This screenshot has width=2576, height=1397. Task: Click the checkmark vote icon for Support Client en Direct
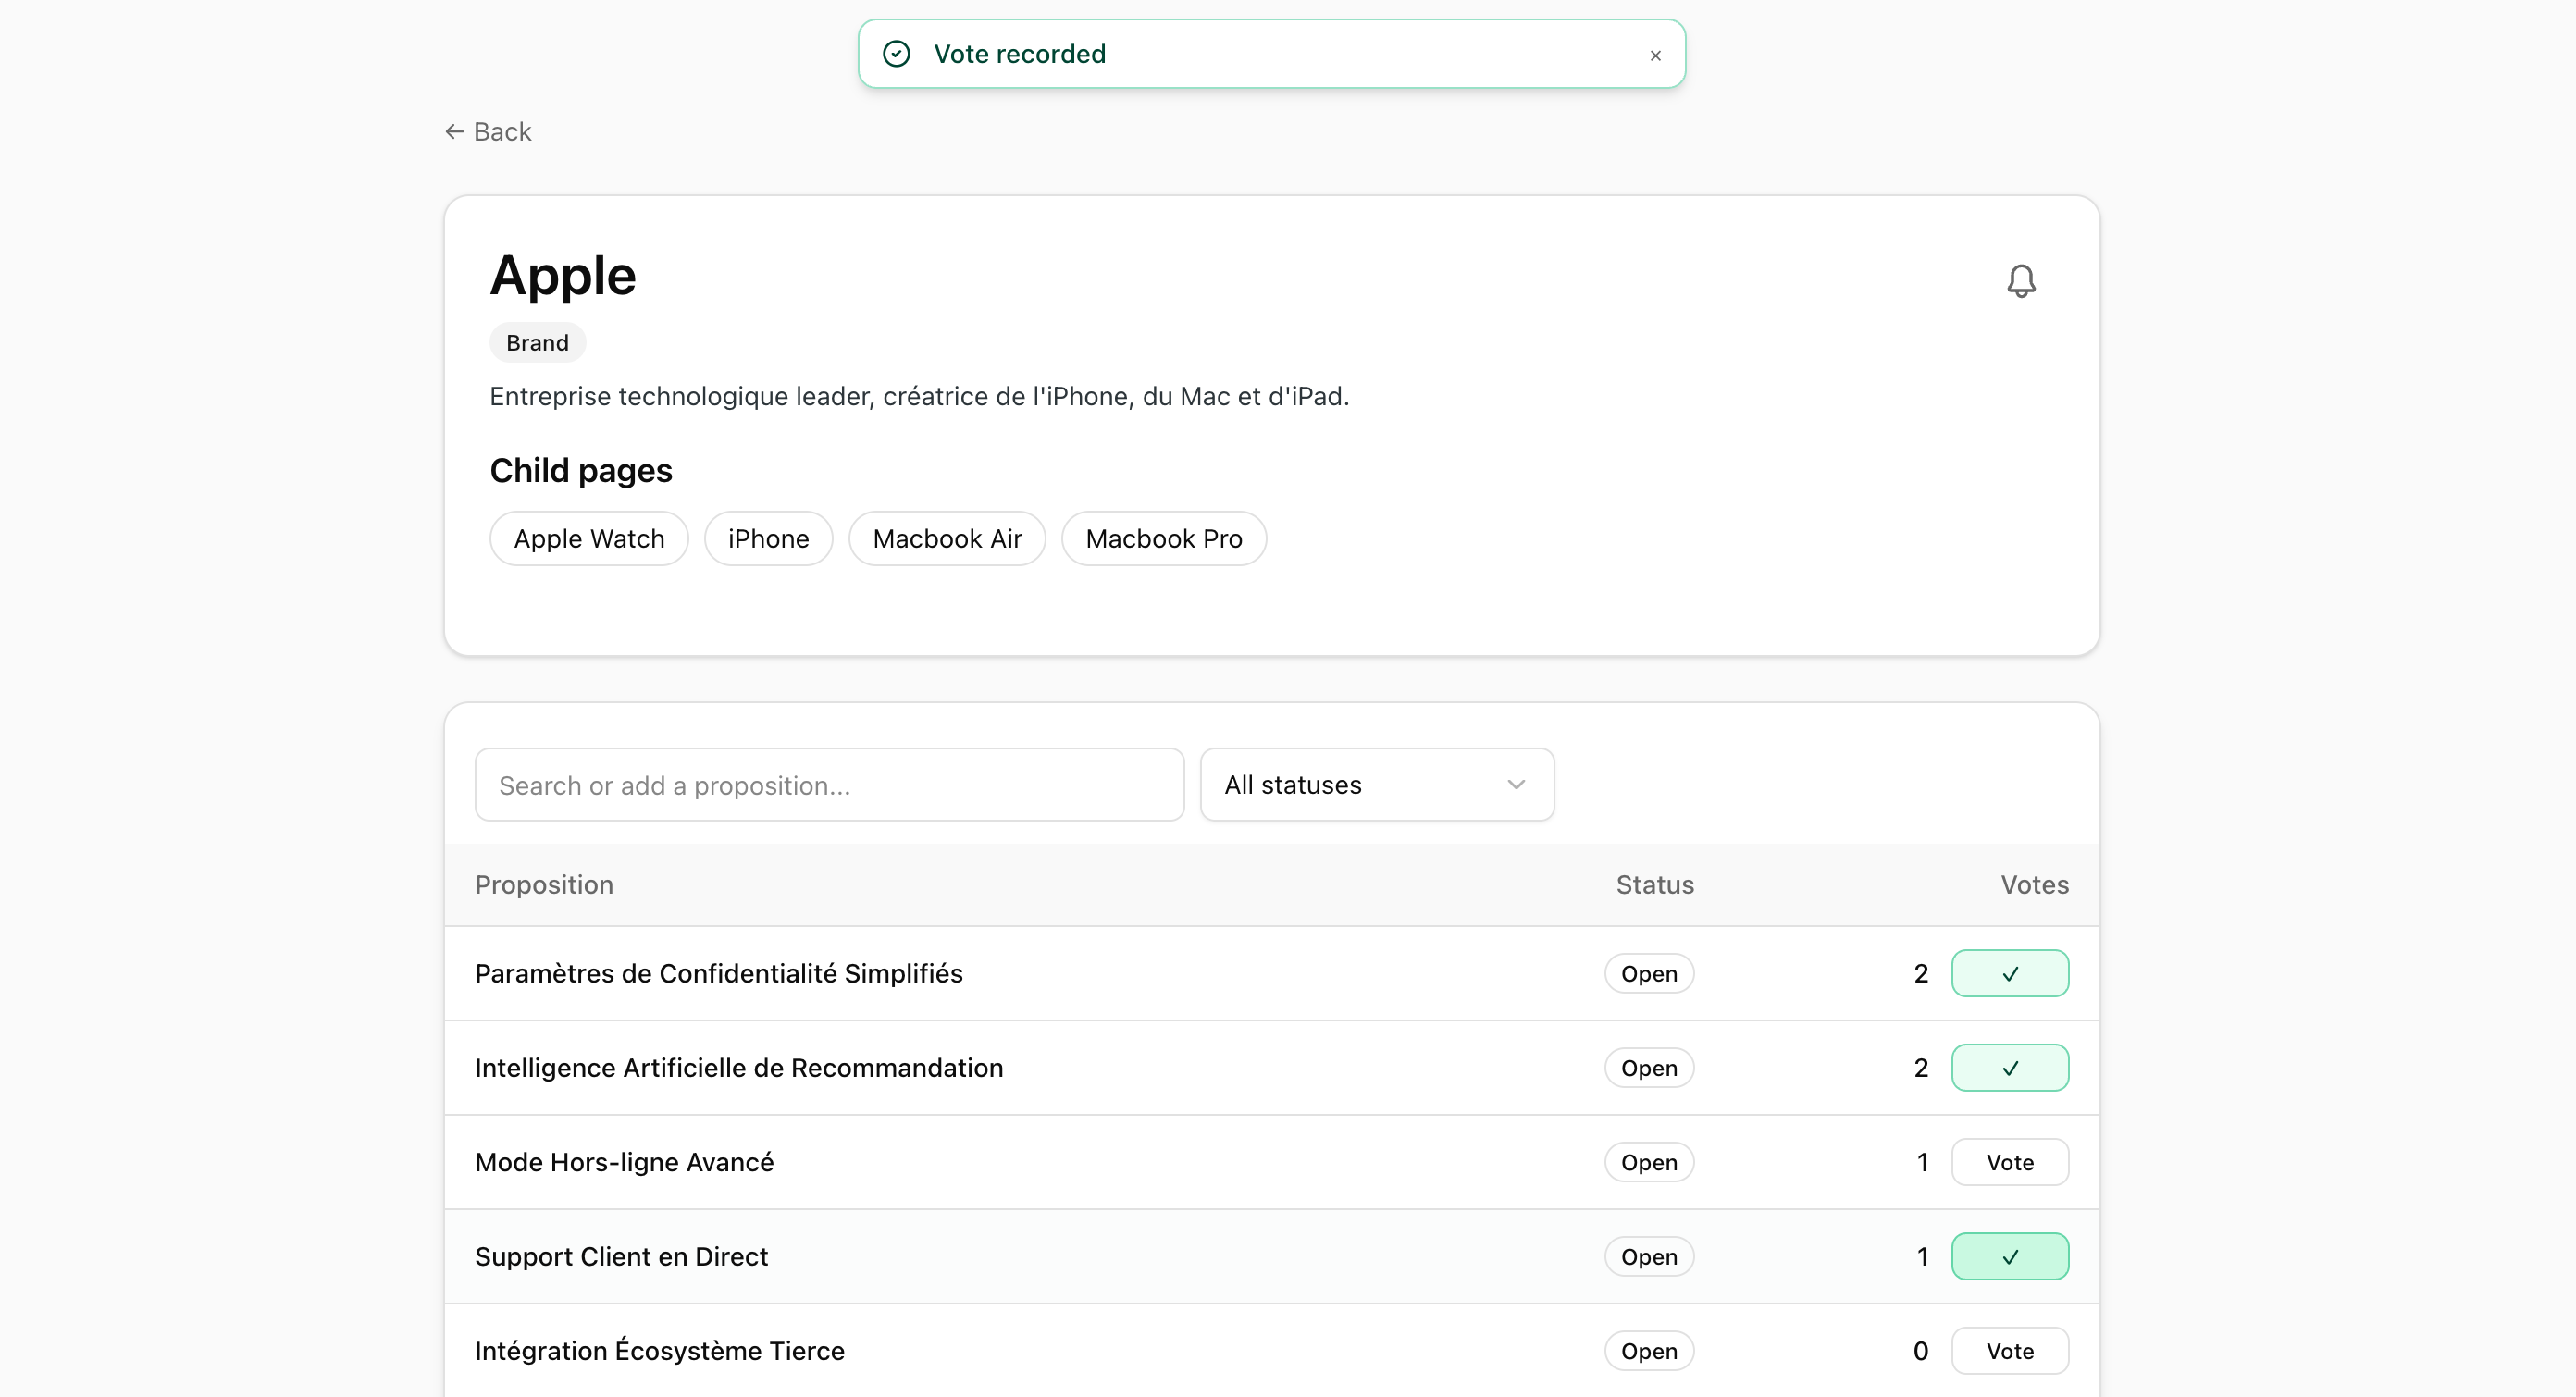tap(2010, 1256)
